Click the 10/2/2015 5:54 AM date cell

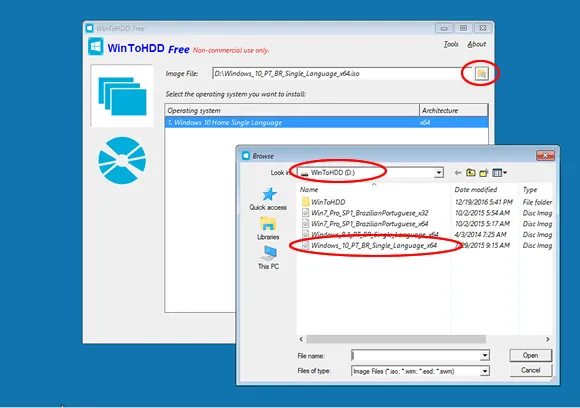pyautogui.click(x=482, y=213)
